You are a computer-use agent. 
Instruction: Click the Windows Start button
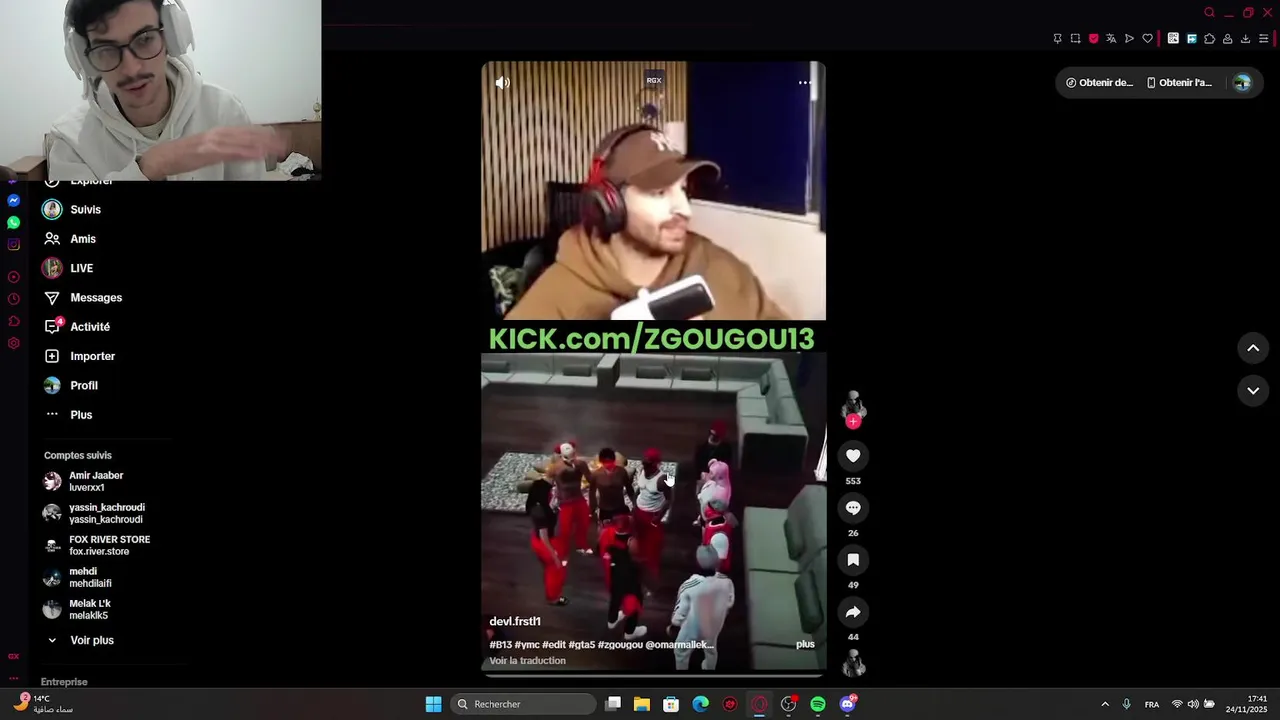tap(433, 704)
